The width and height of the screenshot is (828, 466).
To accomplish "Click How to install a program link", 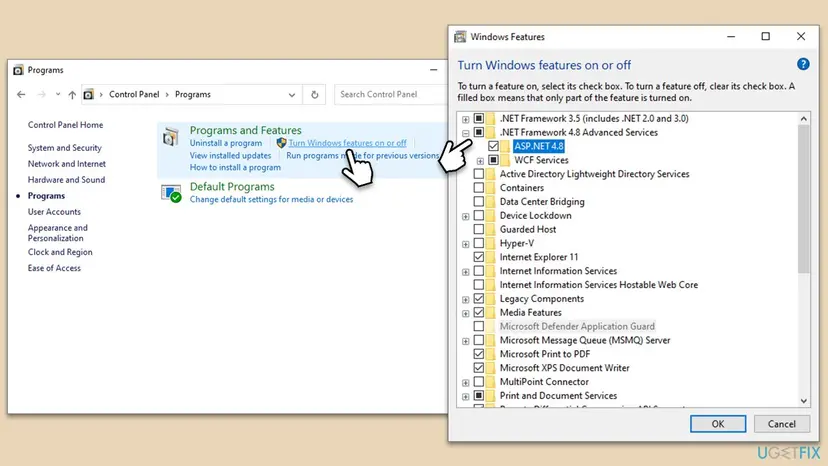I will [x=235, y=167].
